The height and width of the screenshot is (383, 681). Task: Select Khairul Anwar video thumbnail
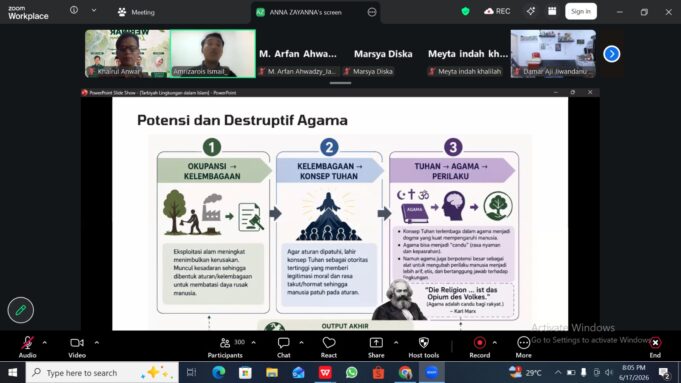(x=127, y=53)
